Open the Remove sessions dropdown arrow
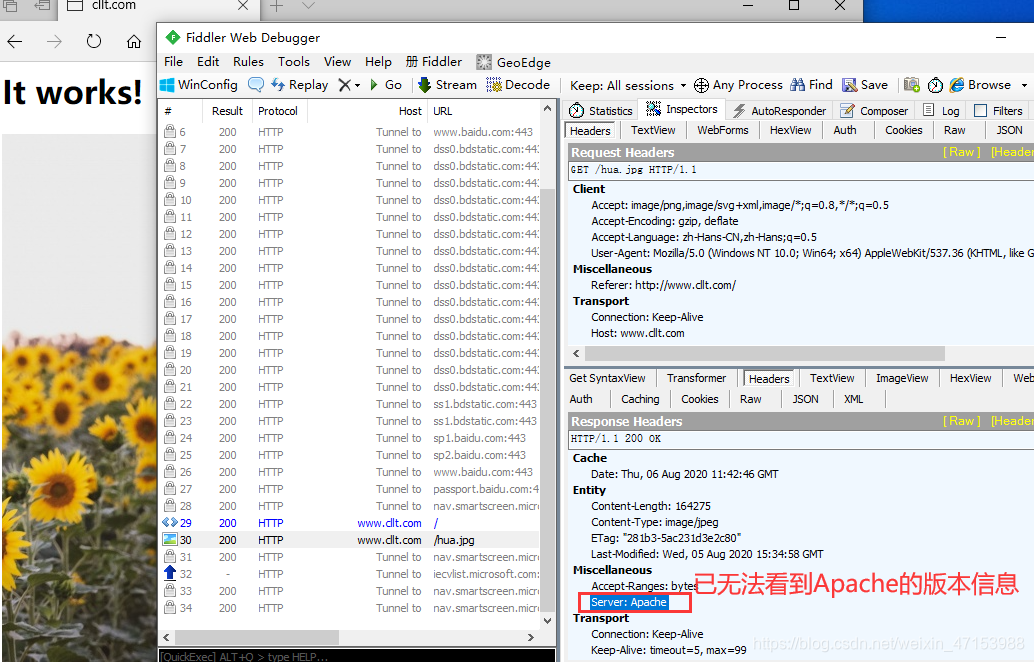The width and height of the screenshot is (1034, 662). [357, 86]
